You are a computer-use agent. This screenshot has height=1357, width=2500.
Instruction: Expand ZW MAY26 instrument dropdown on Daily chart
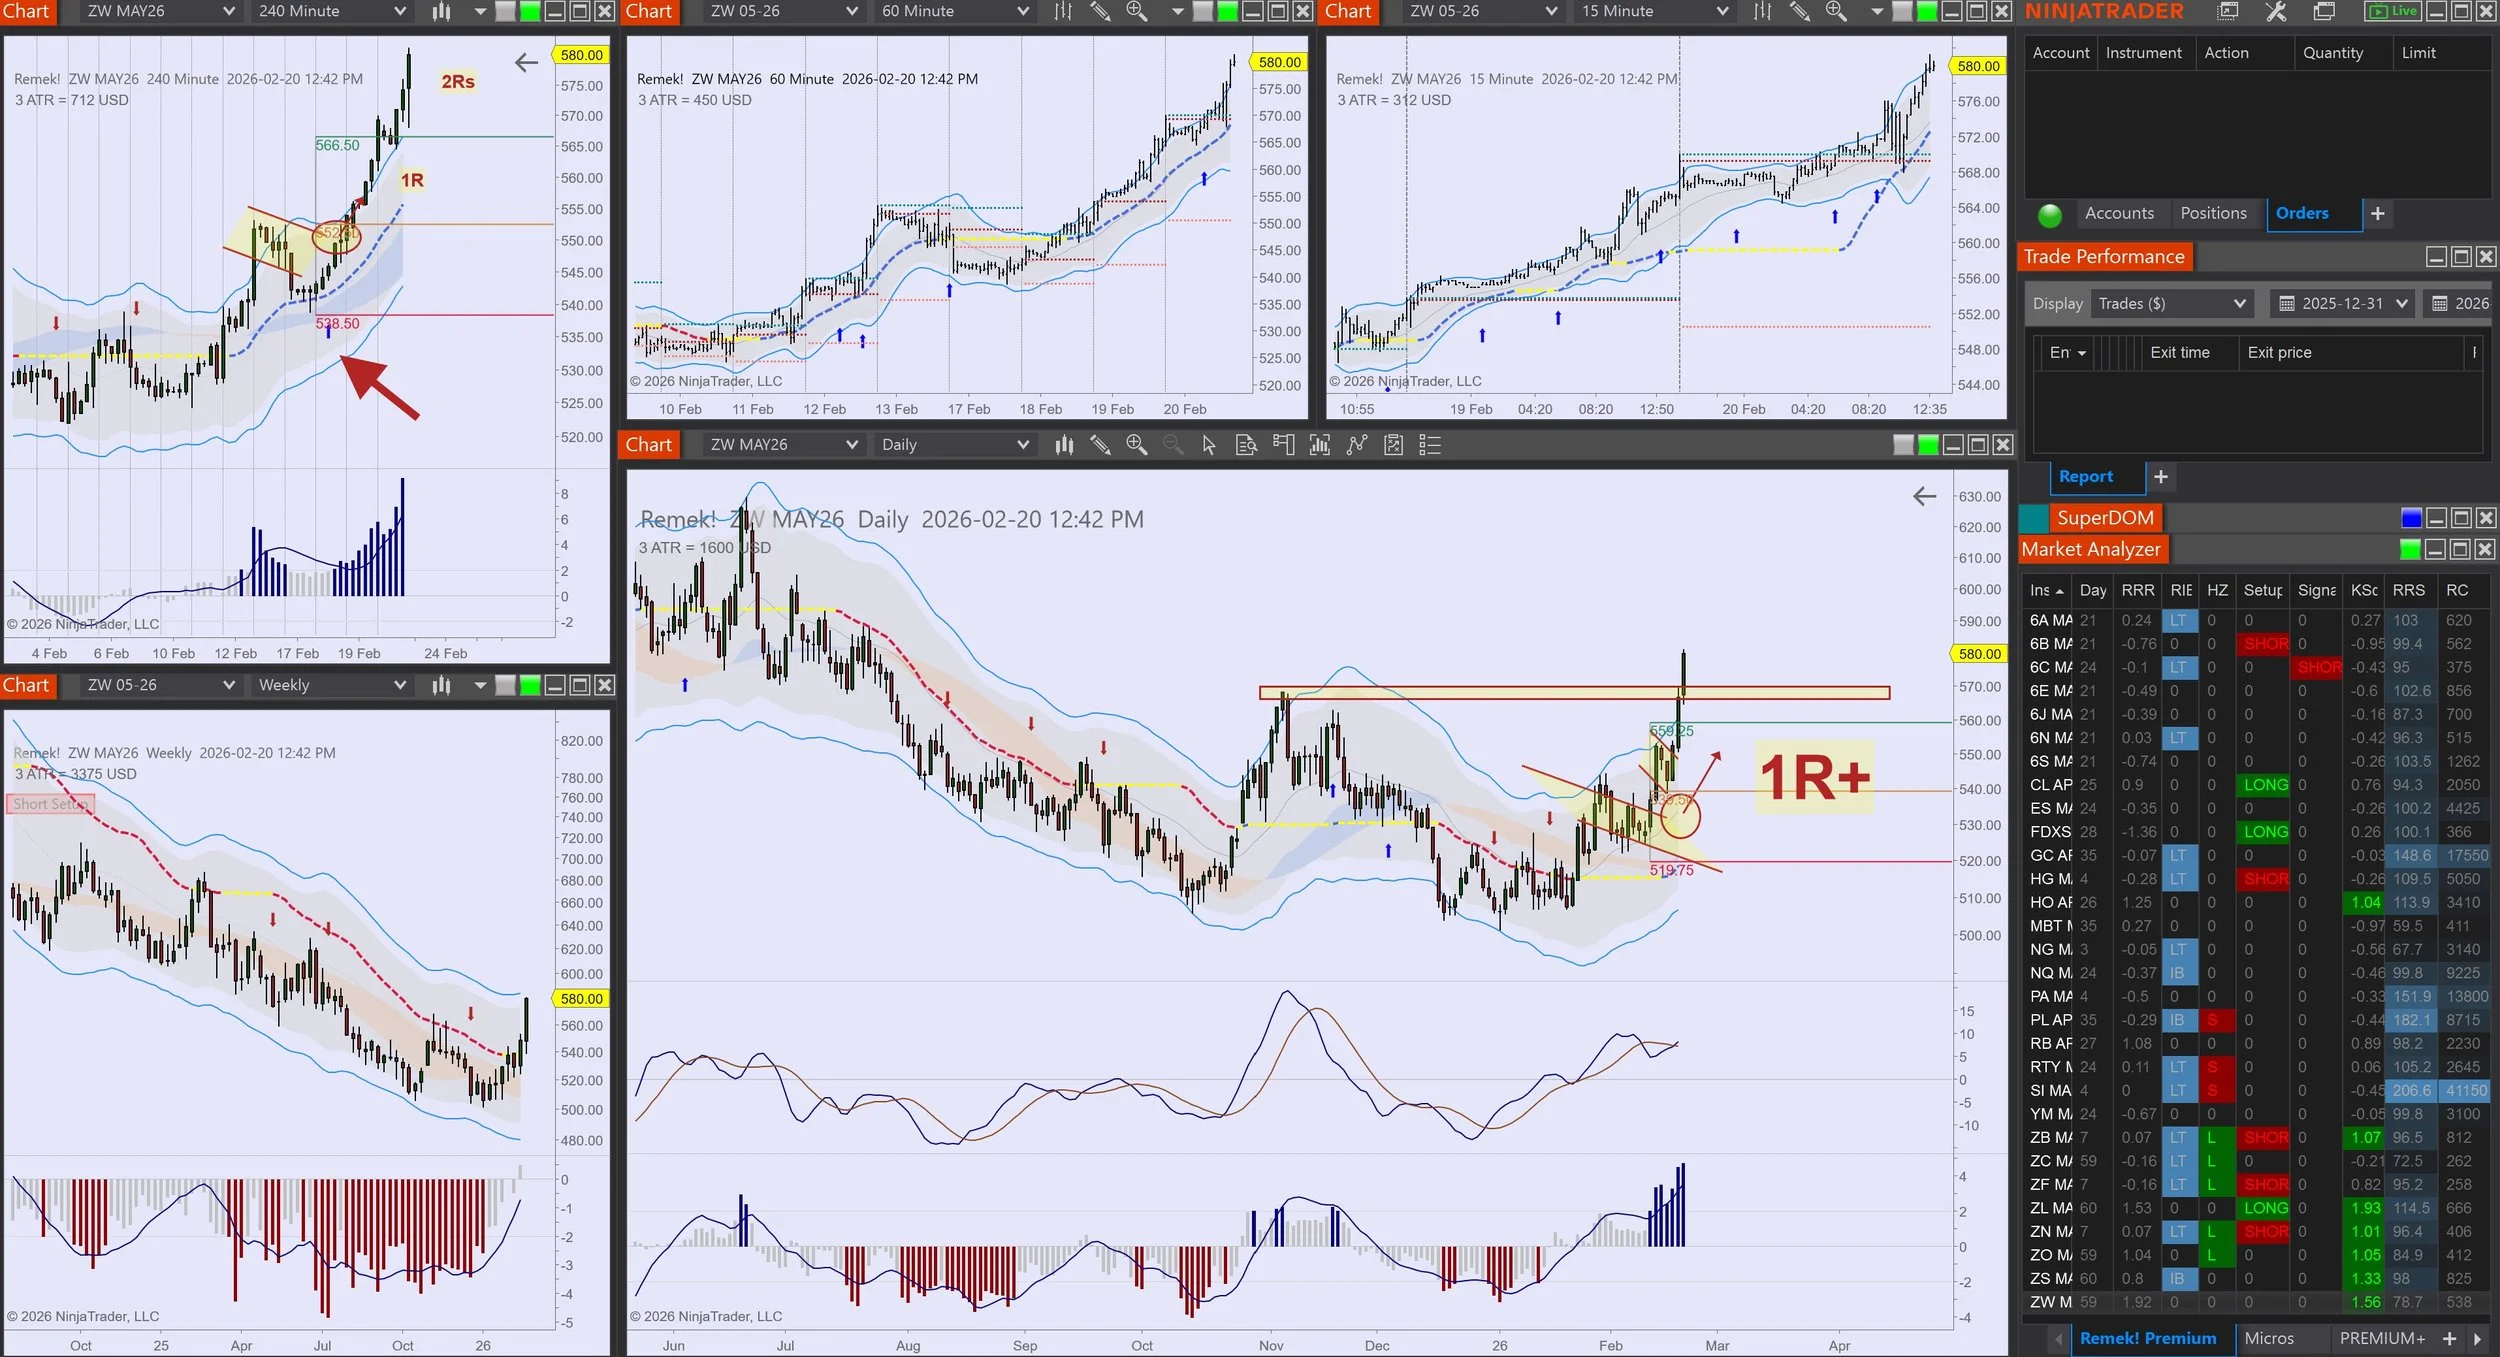click(851, 445)
